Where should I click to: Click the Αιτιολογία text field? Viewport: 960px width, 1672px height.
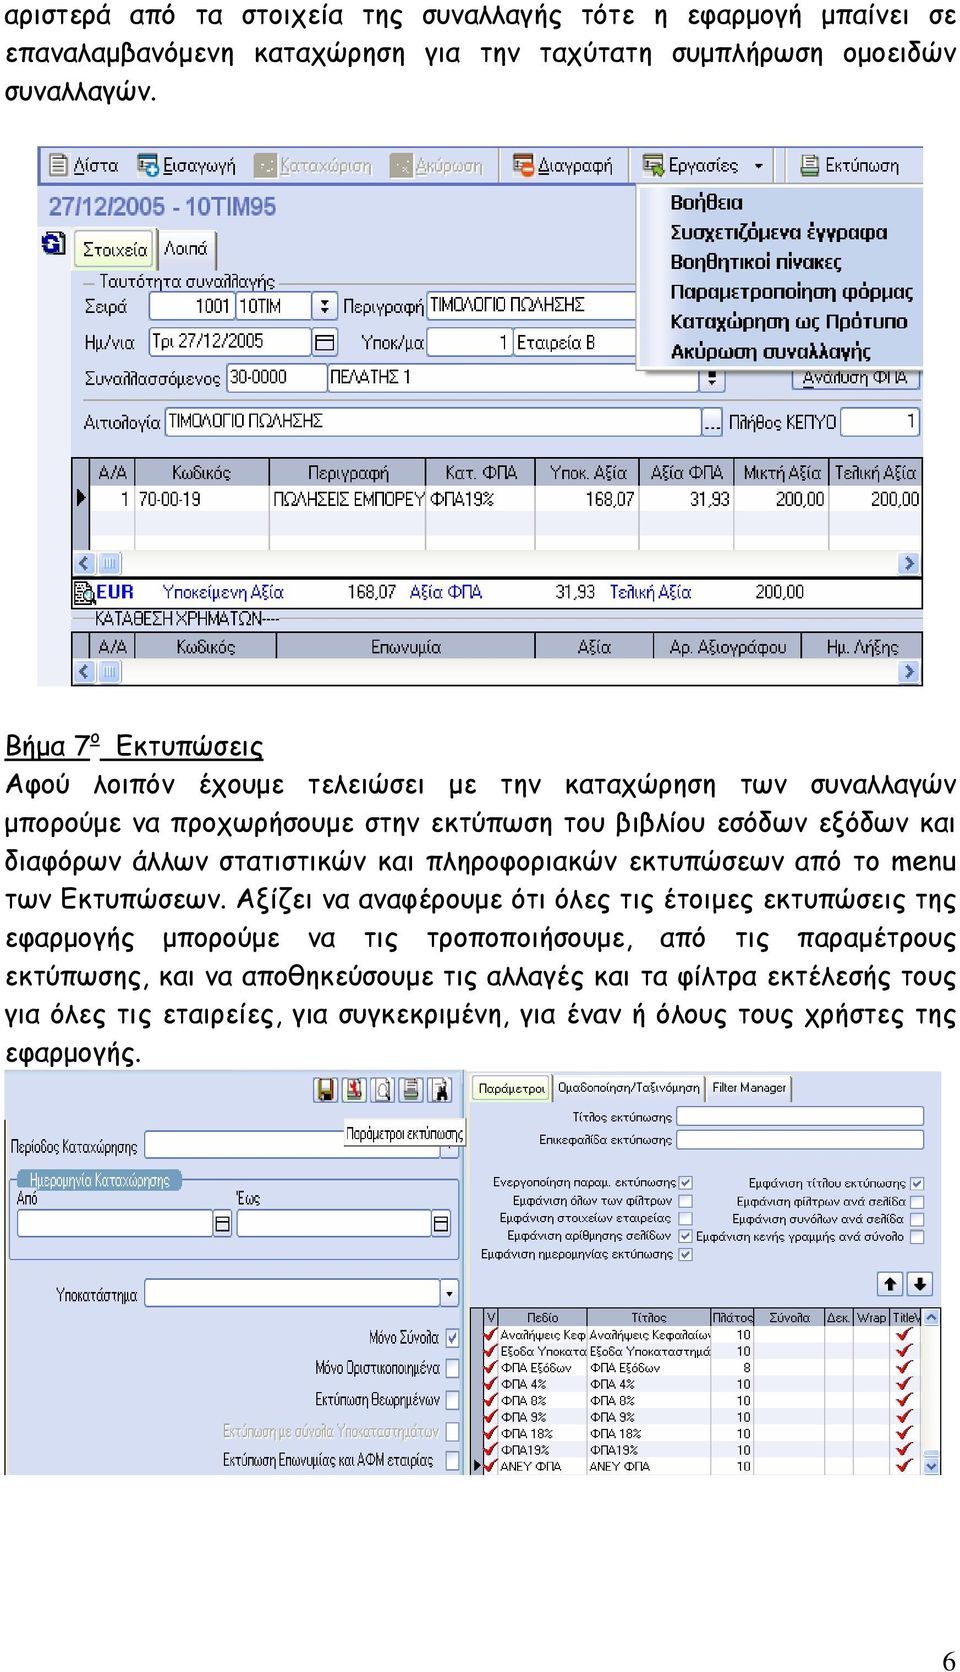pyautogui.click(x=432, y=422)
